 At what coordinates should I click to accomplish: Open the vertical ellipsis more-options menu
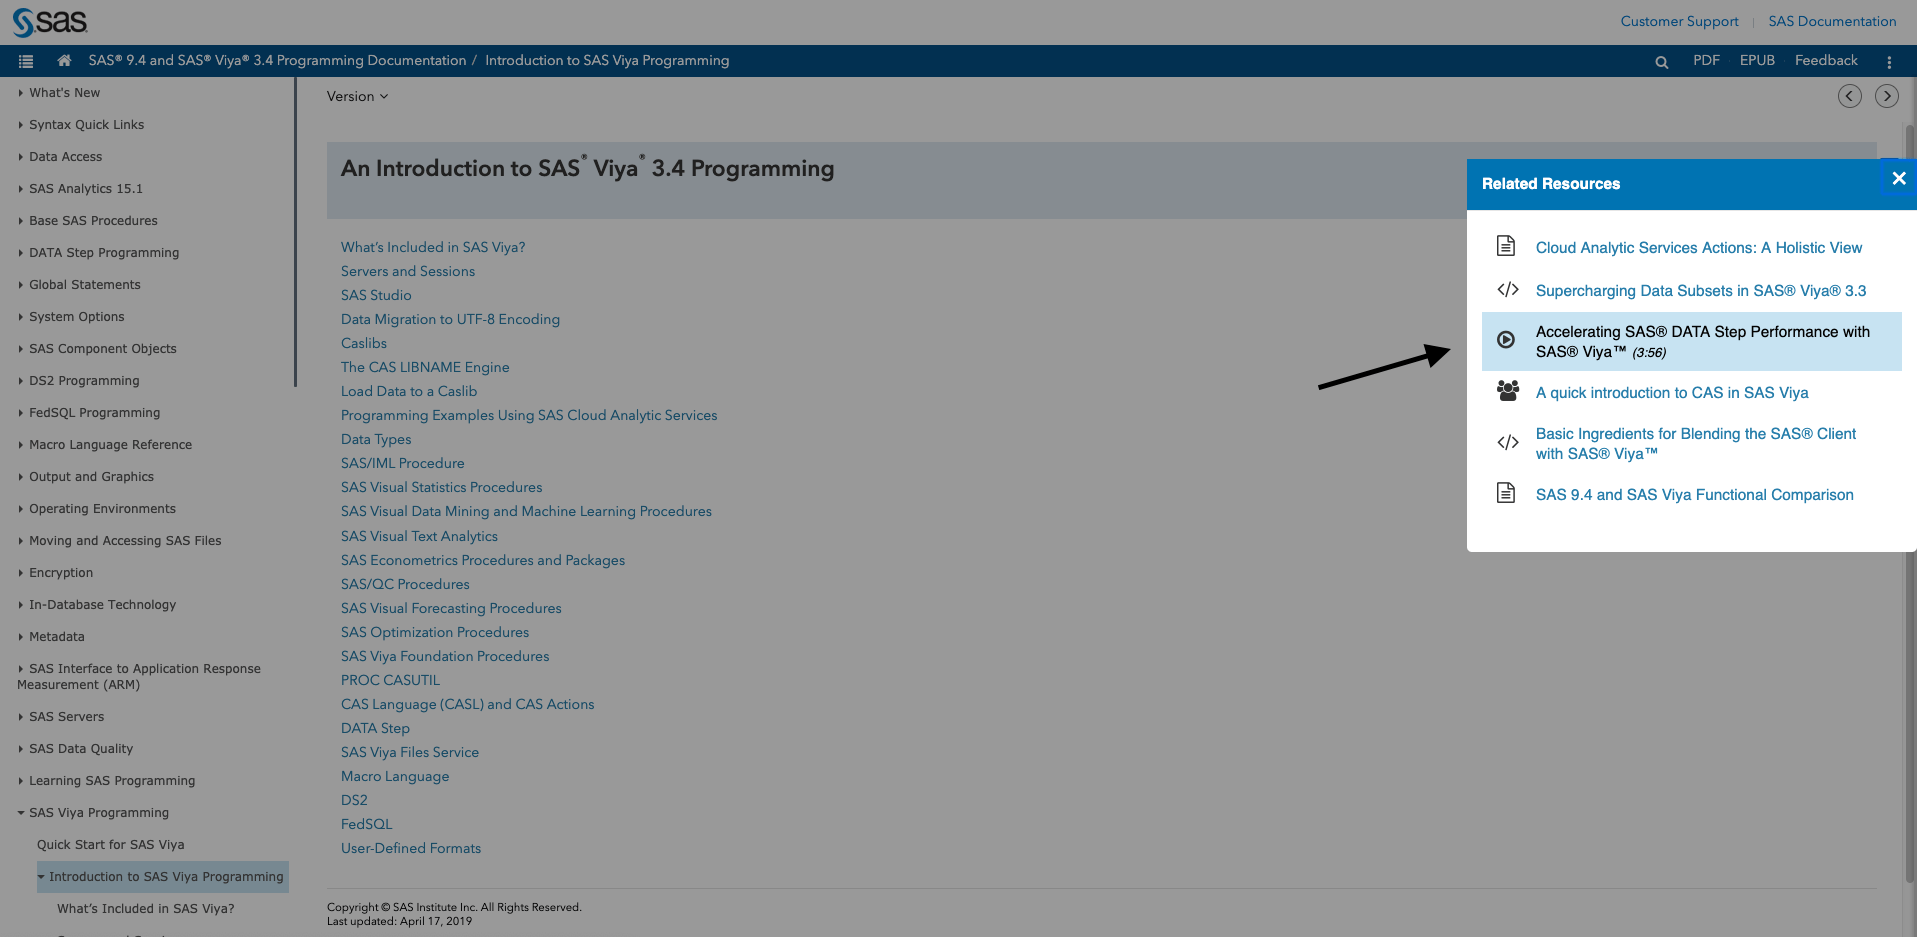pyautogui.click(x=1889, y=62)
